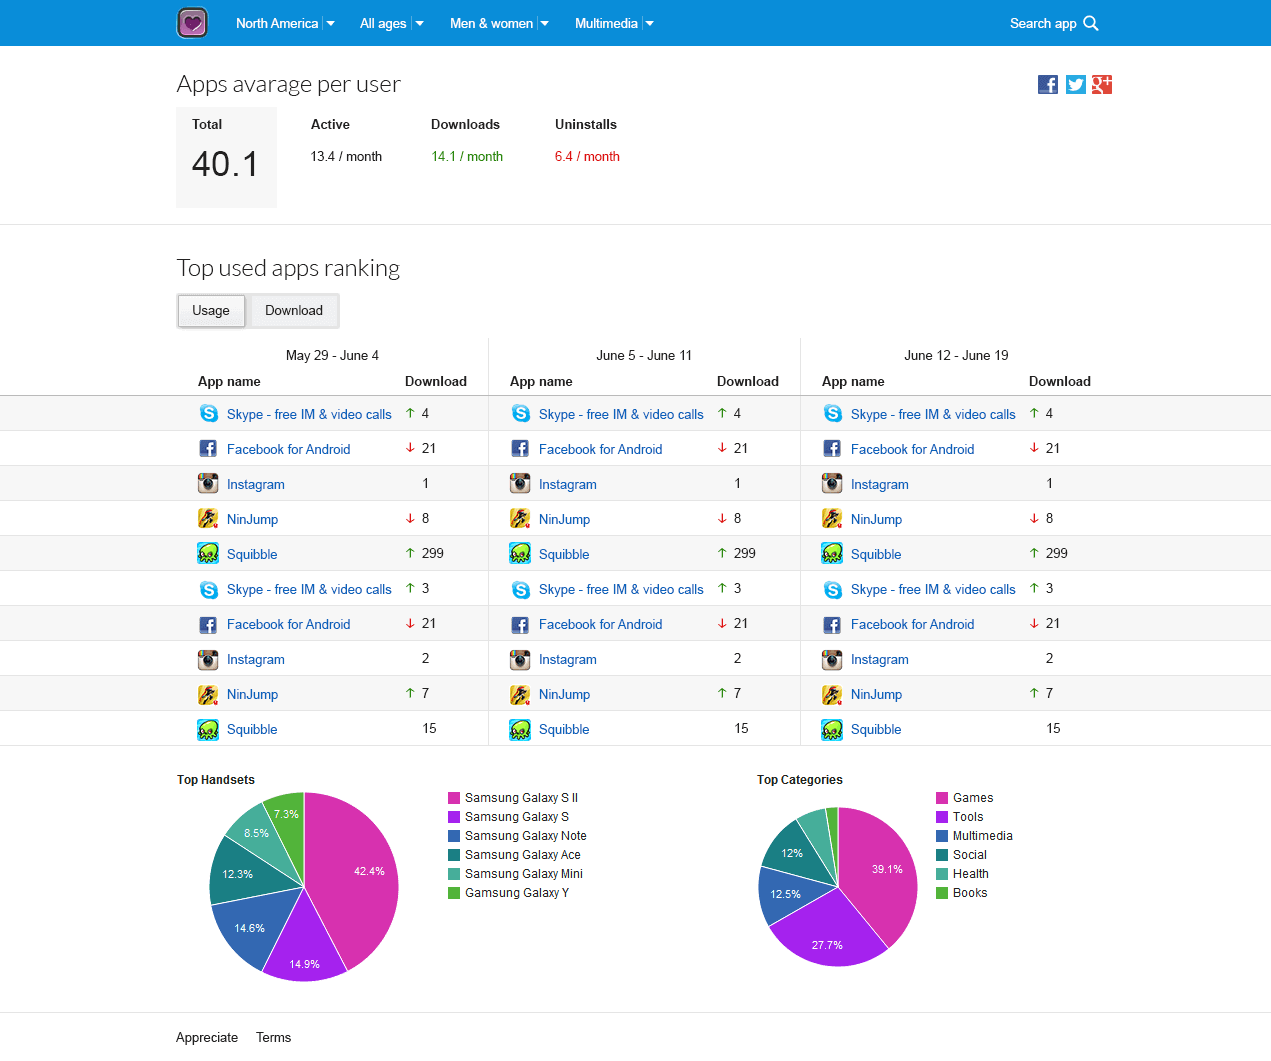Open the Men & women filter dropdown
The image size is (1271, 1061).
(499, 23)
